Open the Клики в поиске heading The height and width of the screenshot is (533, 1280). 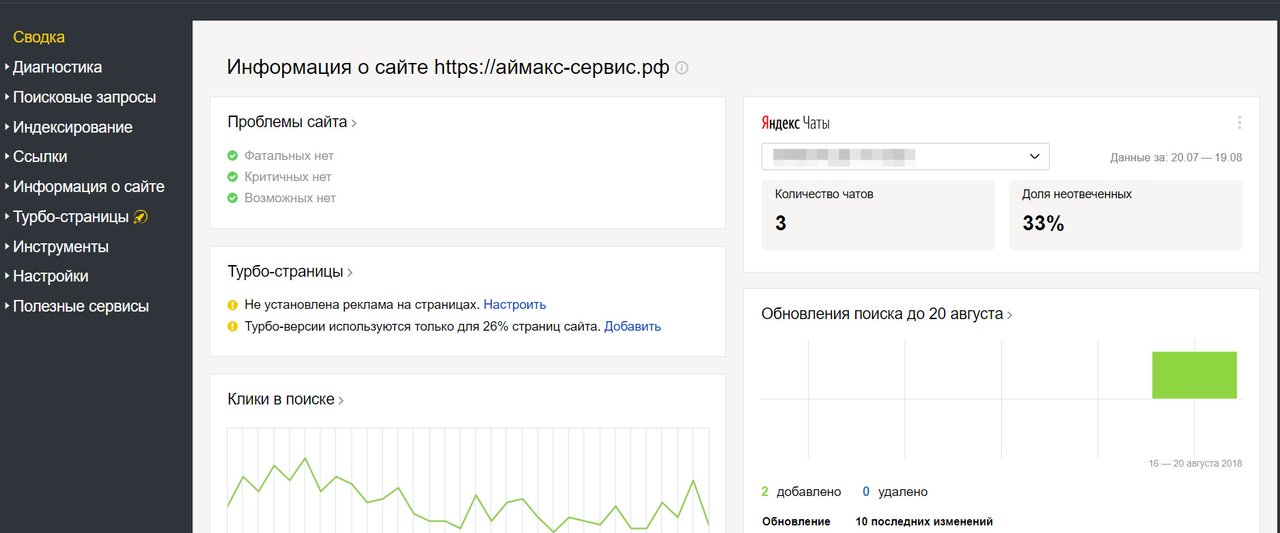(x=286, y=399)
